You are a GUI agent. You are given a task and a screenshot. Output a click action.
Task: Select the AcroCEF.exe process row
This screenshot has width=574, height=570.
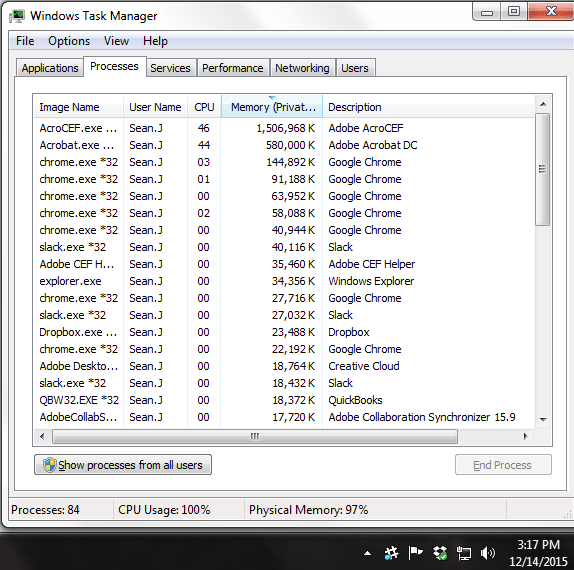[x=284, y=128]
